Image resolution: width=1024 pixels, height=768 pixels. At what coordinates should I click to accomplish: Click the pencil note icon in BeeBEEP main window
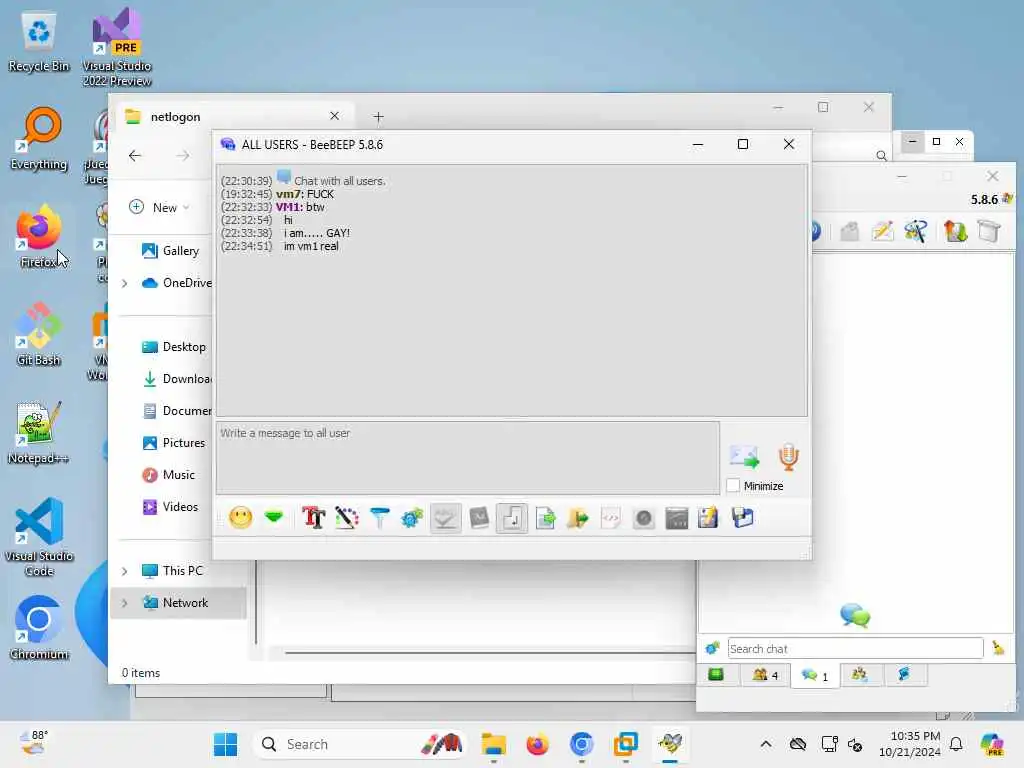coord(882,231)
